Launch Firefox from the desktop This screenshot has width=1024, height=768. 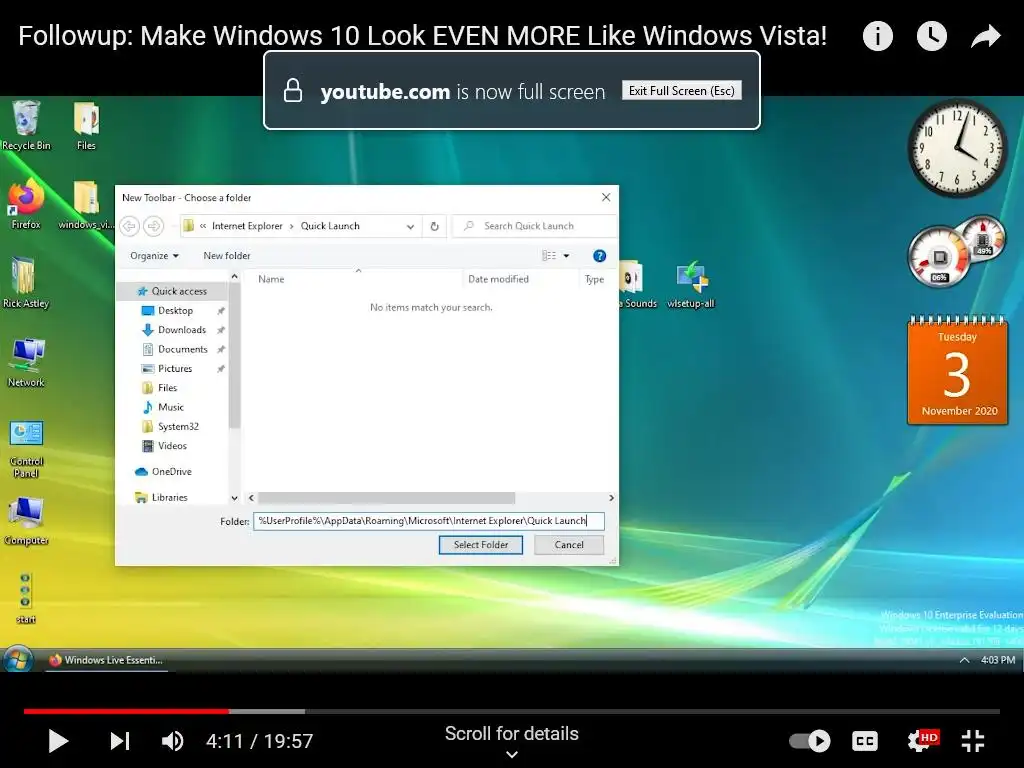[25, 204]
